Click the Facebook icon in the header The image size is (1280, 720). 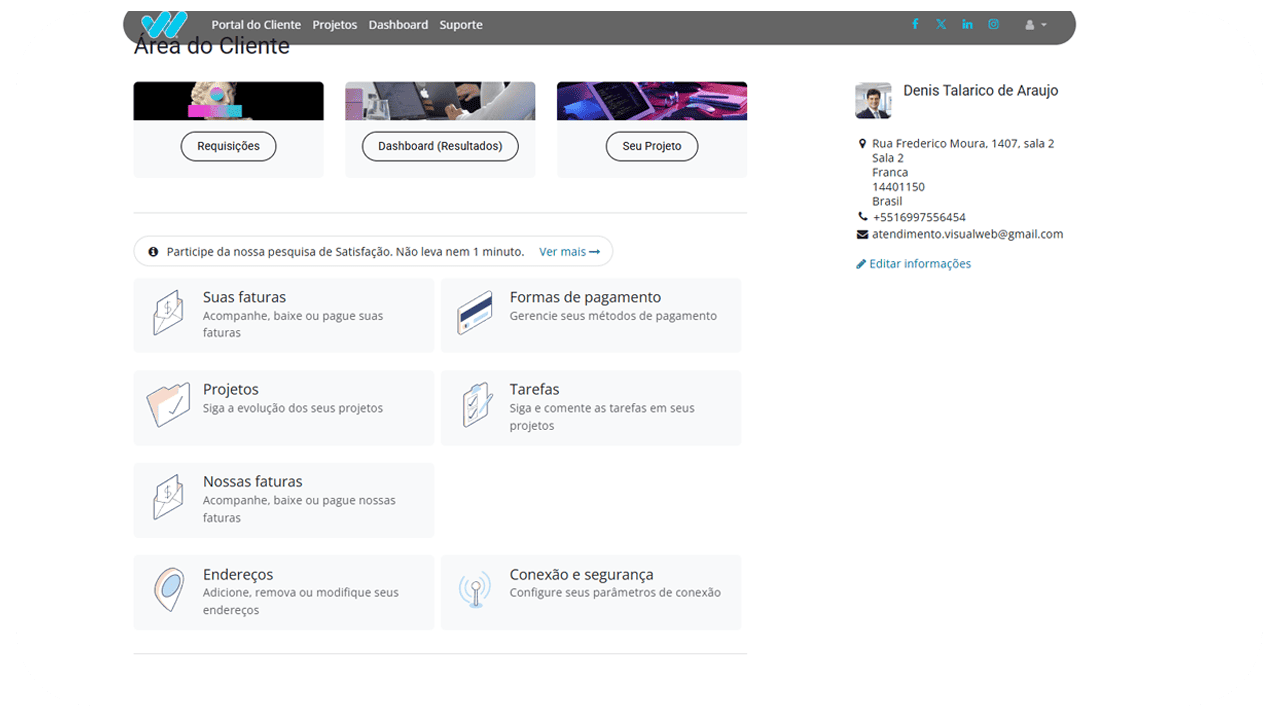(914, 25)
